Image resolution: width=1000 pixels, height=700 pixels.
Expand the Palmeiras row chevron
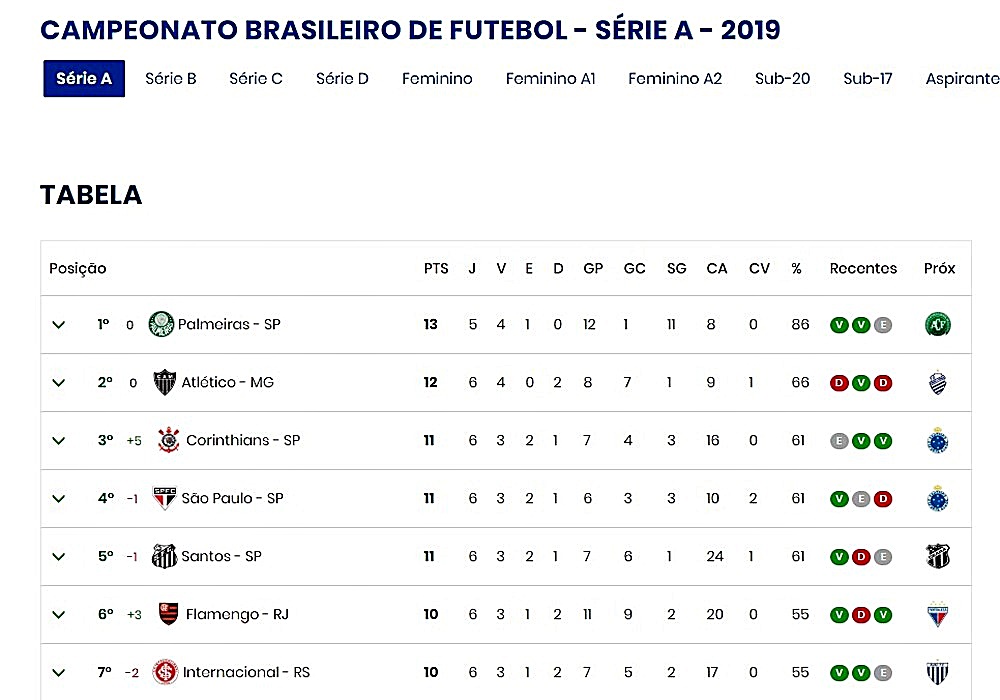[x=59, y=325]
